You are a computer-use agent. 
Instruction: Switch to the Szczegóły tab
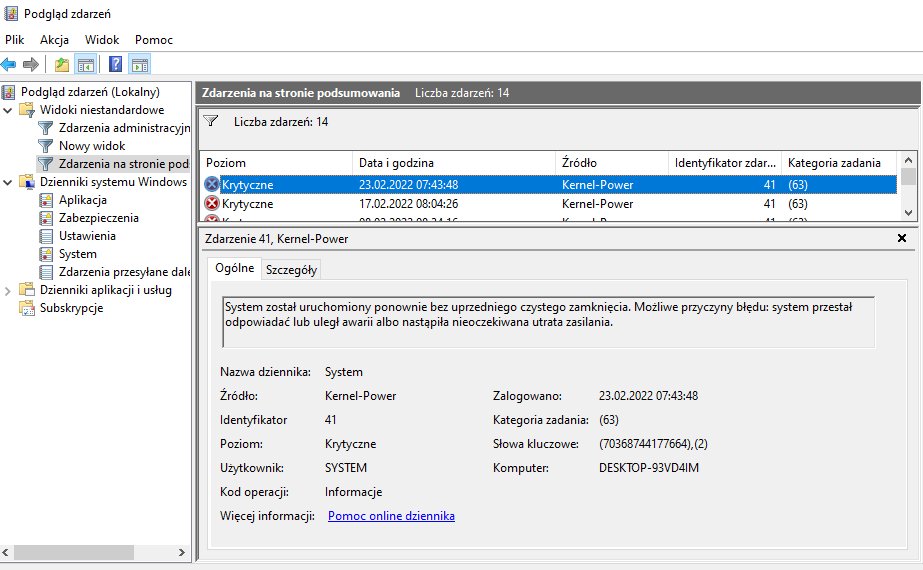click(x=291, y=270)
